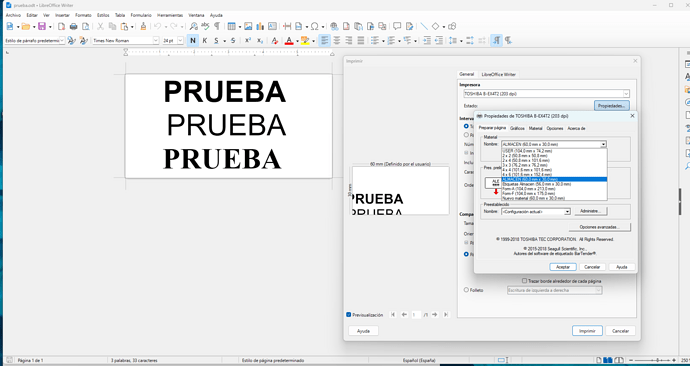Select the Insert line tool

424,26
